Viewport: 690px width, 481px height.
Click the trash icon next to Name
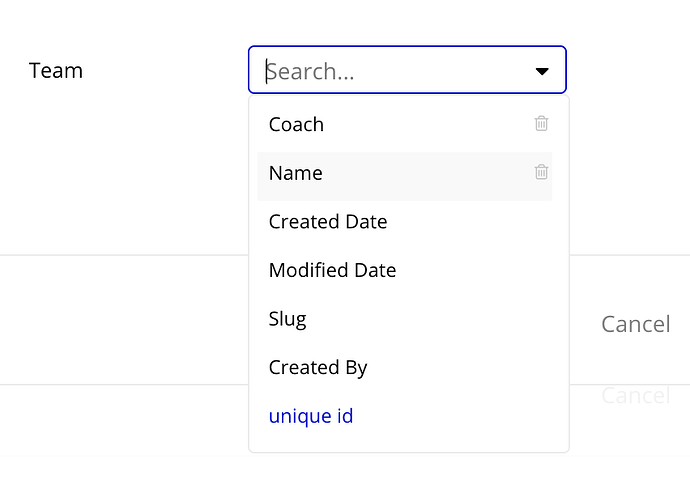click(541, 172)
